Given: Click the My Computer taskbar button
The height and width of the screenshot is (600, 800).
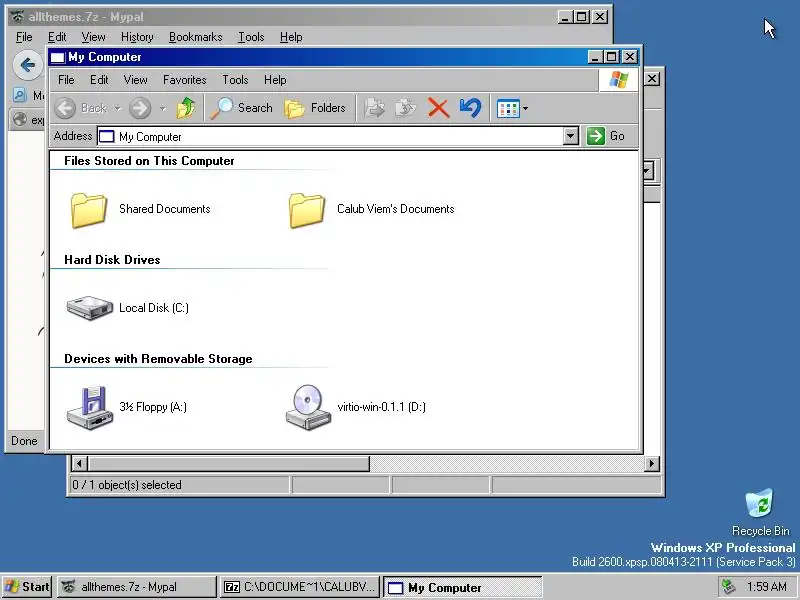Looking at the screenshot, I should tap(463, 588).
